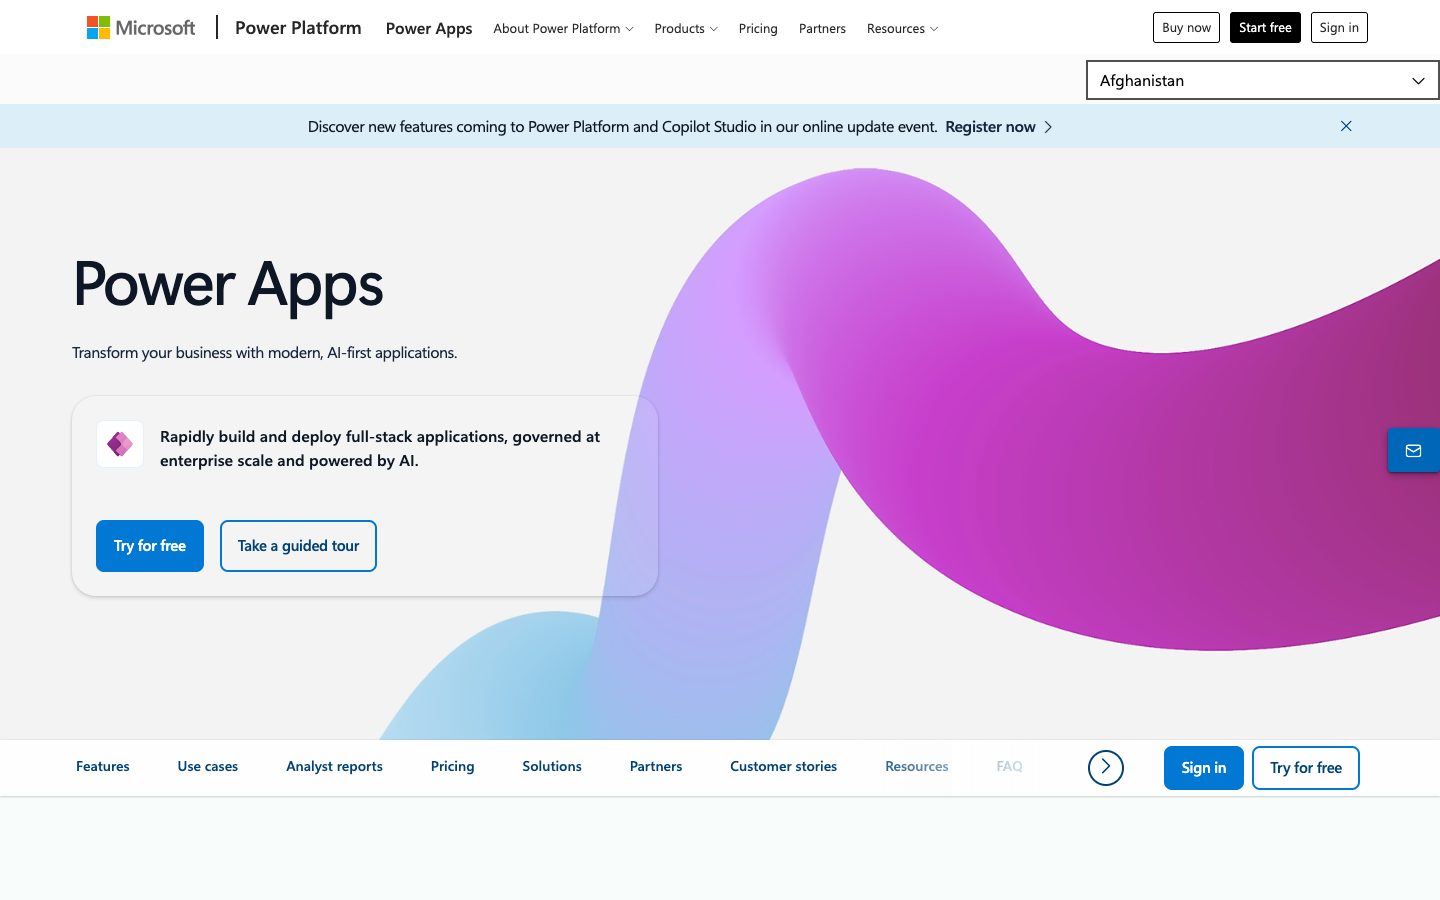Screen dimensions: 1440x900
Task: Open the Afghanistan country dropdown
Action: (x=1262, y=81)
